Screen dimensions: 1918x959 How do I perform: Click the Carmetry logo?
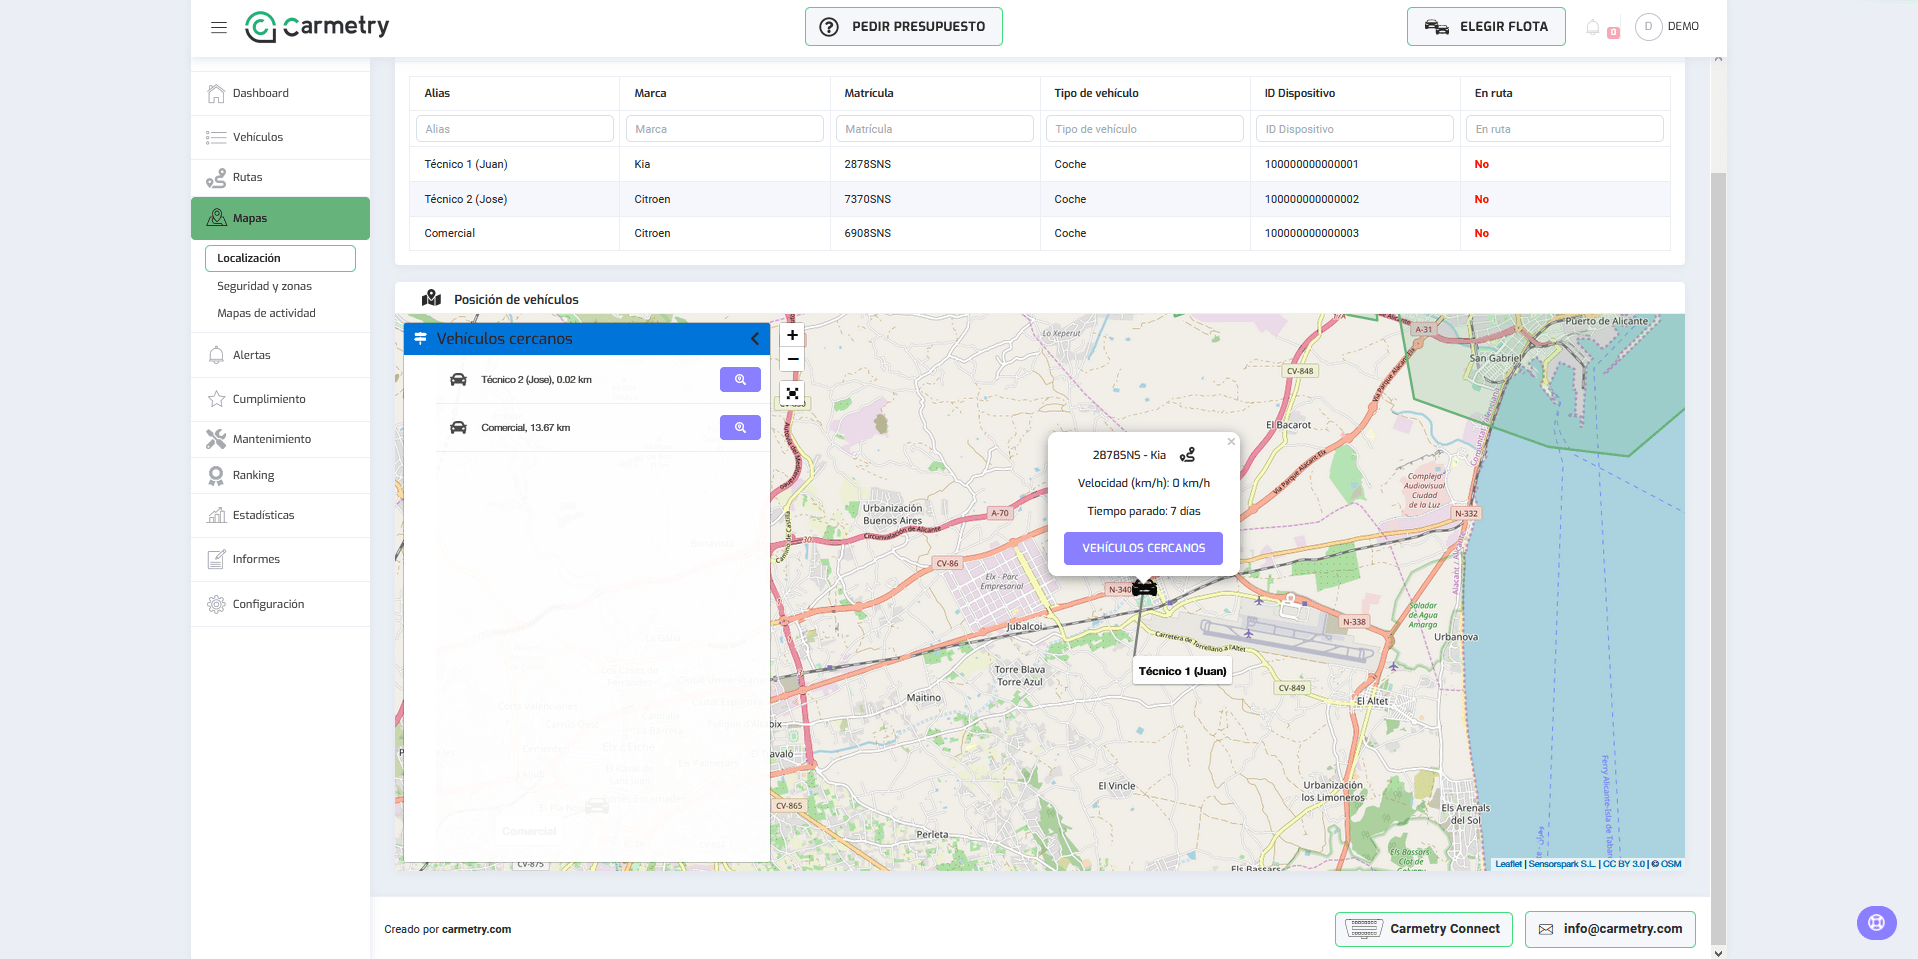[x=317, y=27]
